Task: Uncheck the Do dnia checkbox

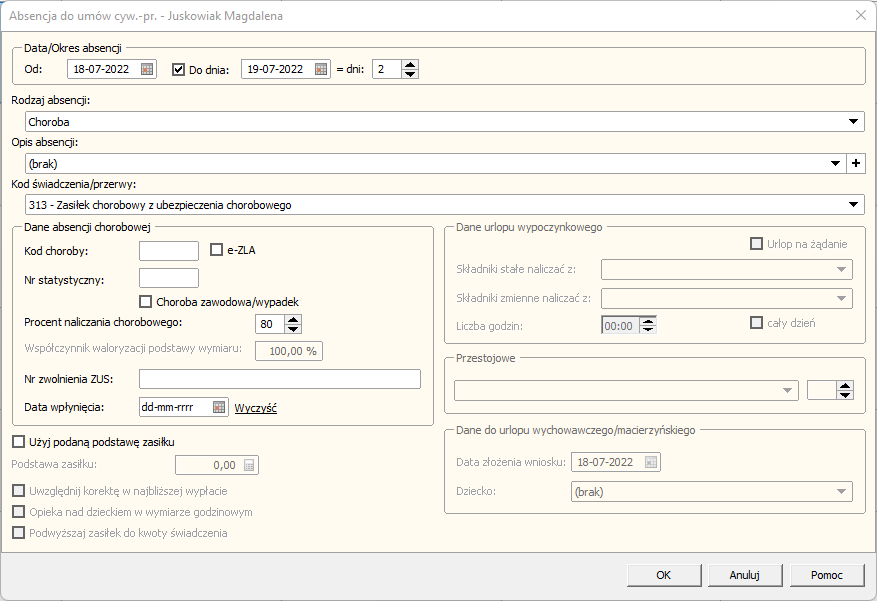Action: pos(179,70)
